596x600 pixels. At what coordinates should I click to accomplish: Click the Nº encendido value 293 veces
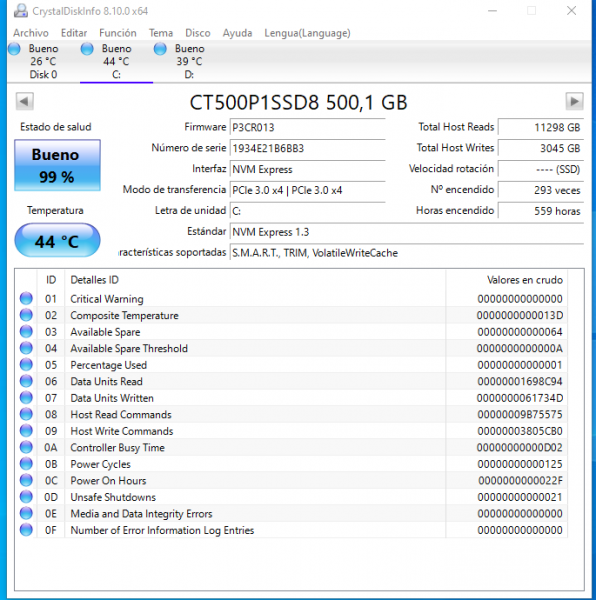[x=541, y=190]
